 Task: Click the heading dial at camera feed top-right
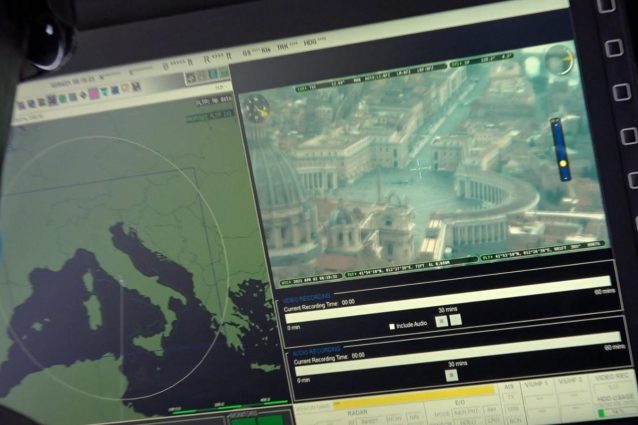pos(562,58)
